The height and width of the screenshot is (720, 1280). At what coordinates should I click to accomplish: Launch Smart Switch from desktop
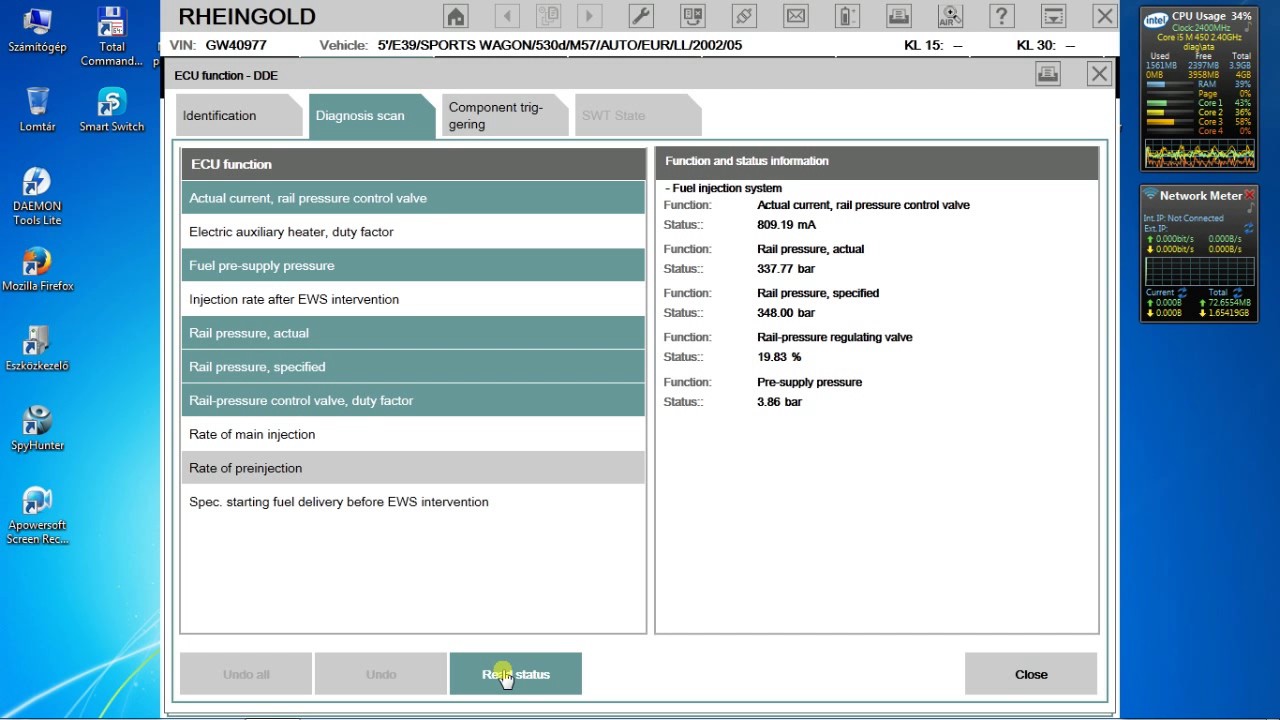pos(112,110)
